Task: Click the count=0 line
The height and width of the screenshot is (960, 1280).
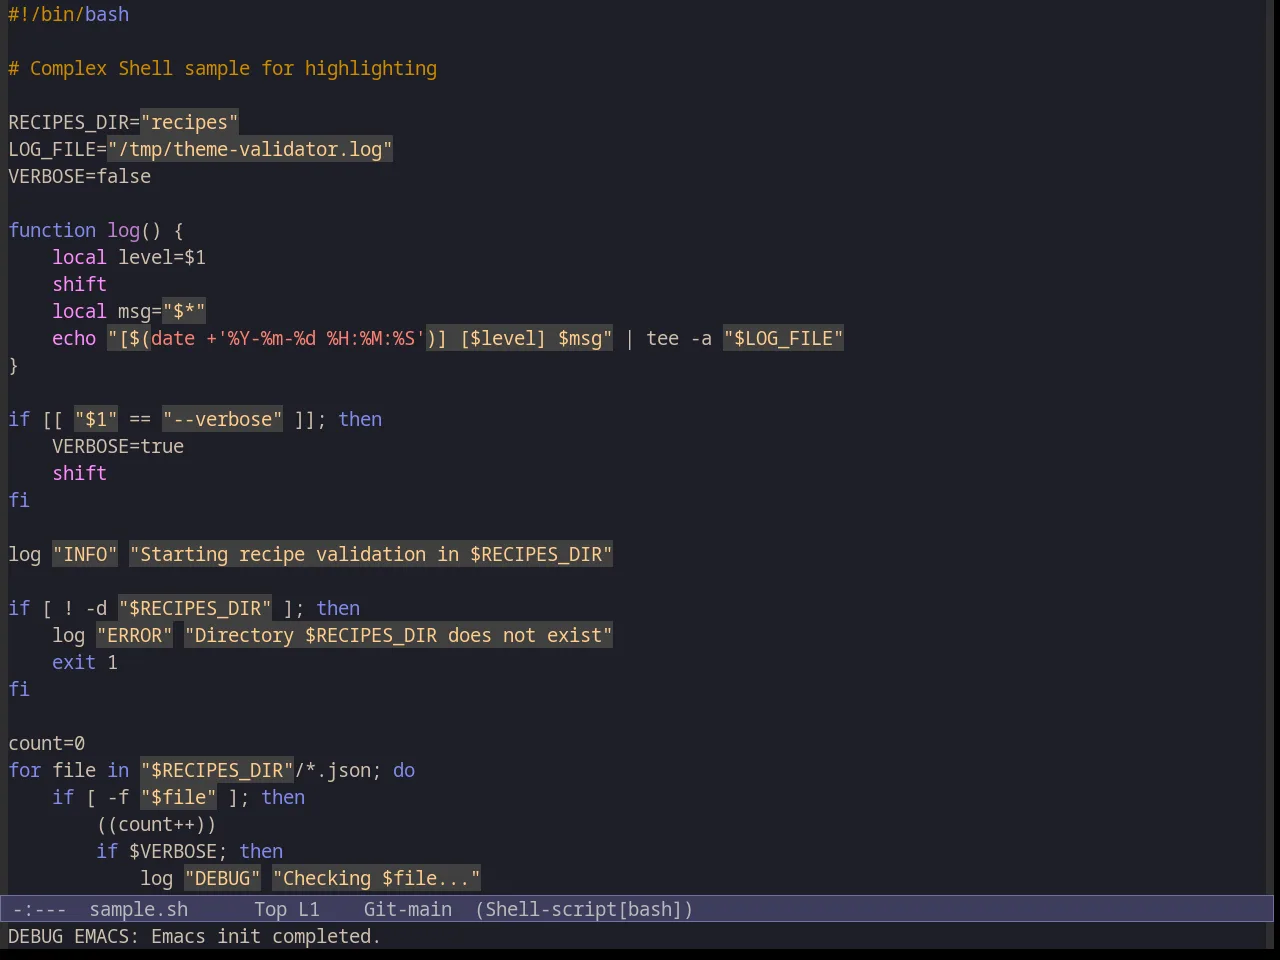Action: pyautogui.click(x=47, y=743)
